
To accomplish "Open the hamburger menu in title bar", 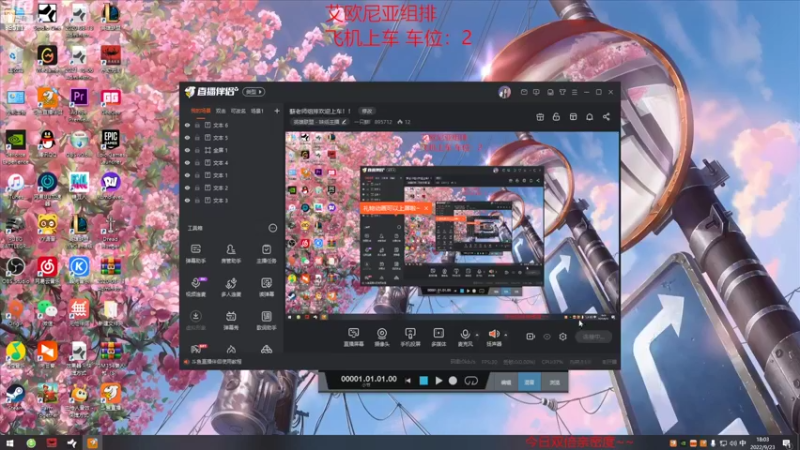I will tap(574, 92).
